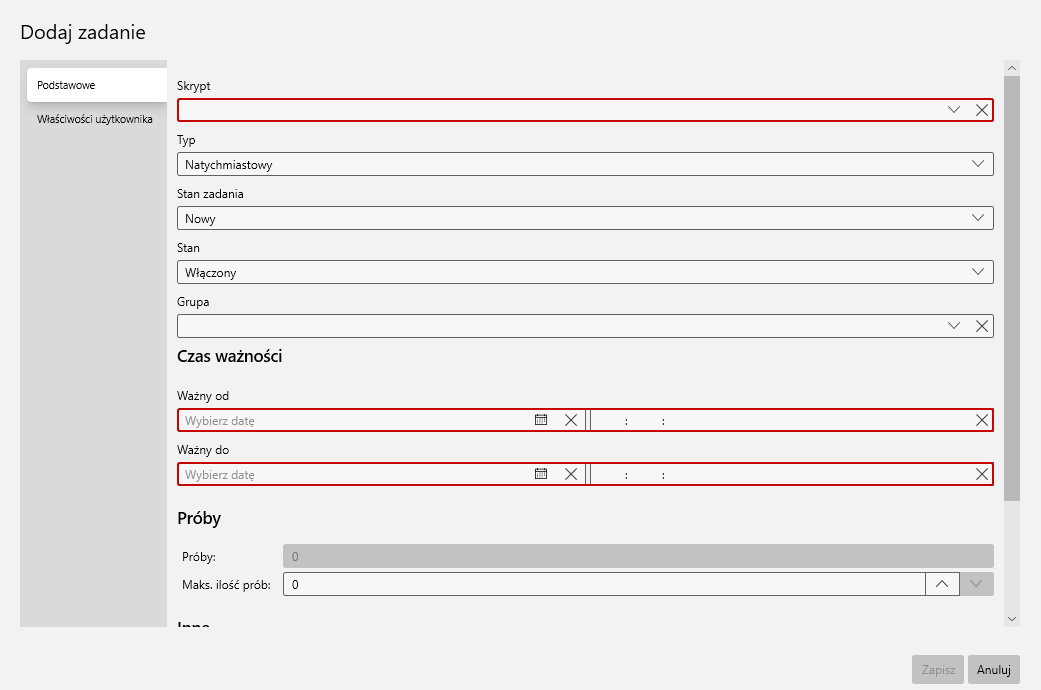The width and height of the screenshot is (1041, 690).
Task: Expand the Stan dropdown showing Włączony
Action: coord(977,272)
